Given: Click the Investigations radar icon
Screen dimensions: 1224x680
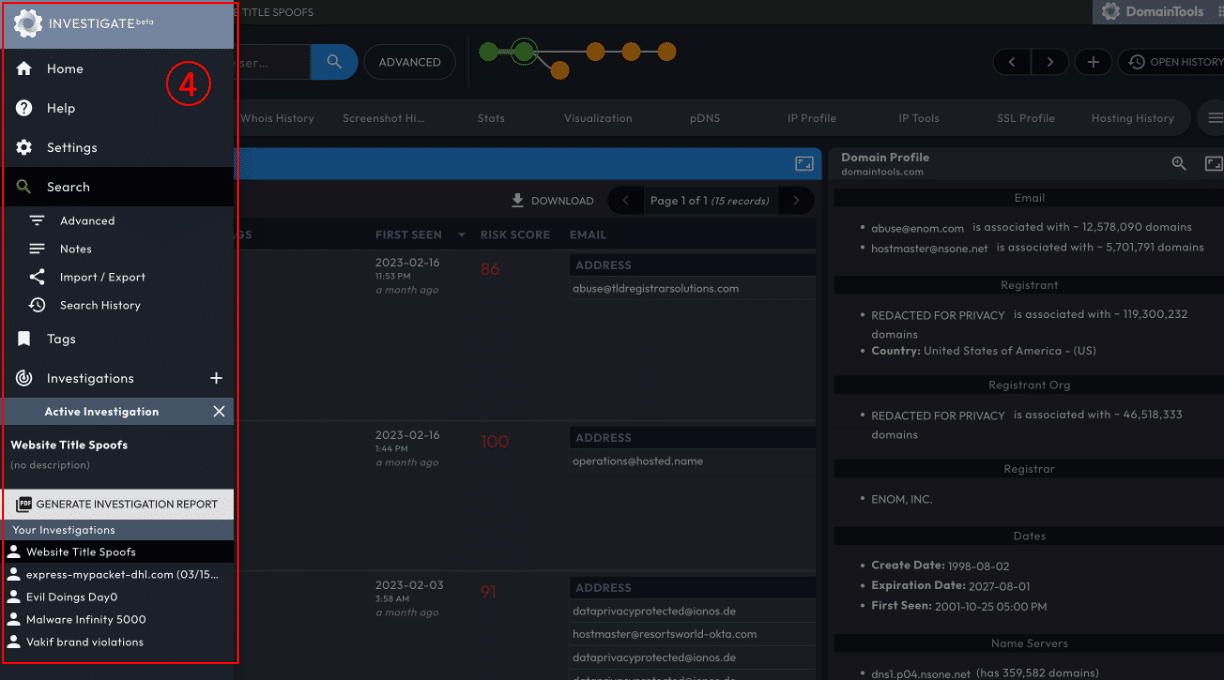Looking at the screenshot, I should (x=24, y=378).
